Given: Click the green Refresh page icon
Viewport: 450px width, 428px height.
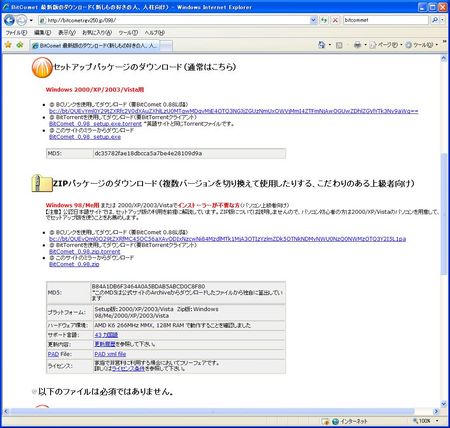Looking at the screenshot, I should 324,20.
